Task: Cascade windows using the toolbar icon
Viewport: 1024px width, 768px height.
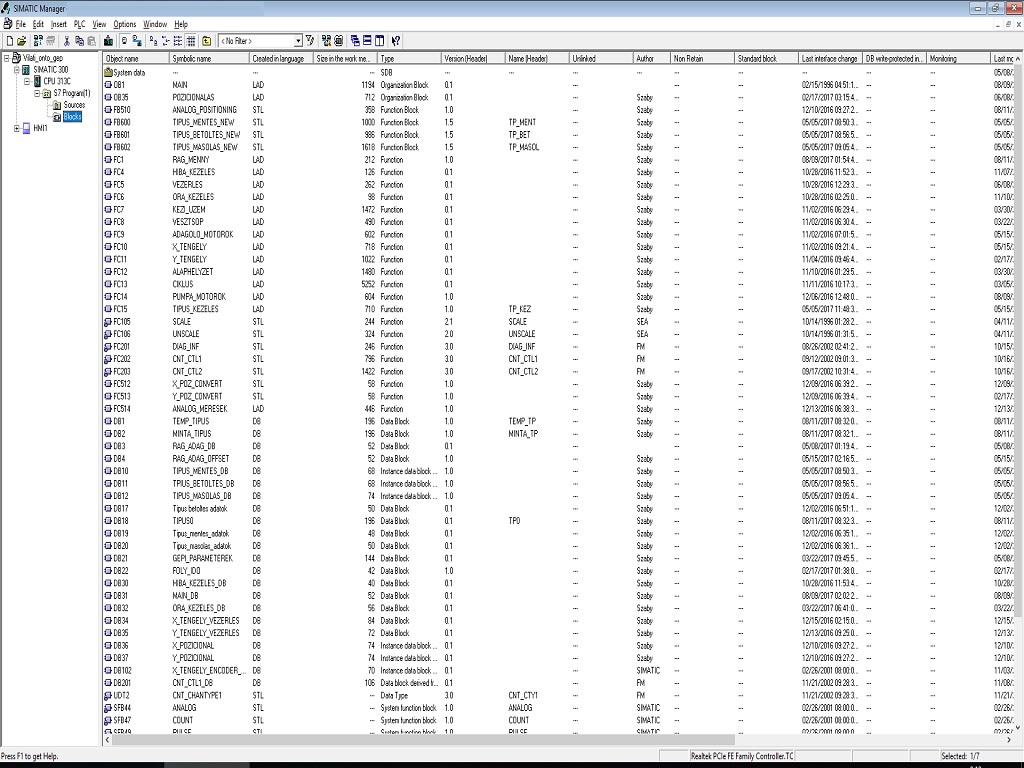Action: 355,40
